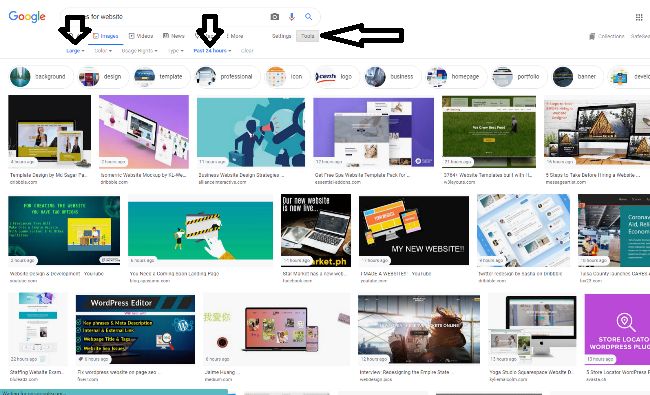Open the Past 24 hours time dropdown

click(x=212, y=51)
